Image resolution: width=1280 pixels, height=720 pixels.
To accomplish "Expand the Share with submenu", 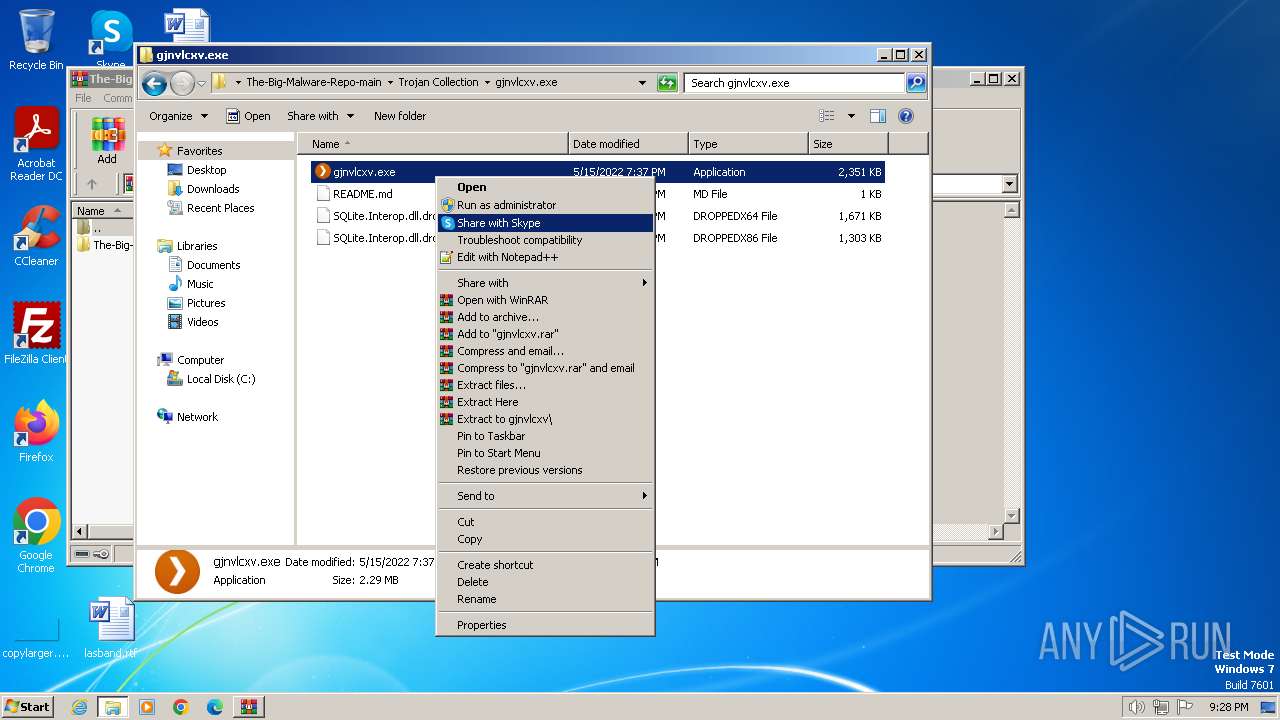I will [545, 283].
